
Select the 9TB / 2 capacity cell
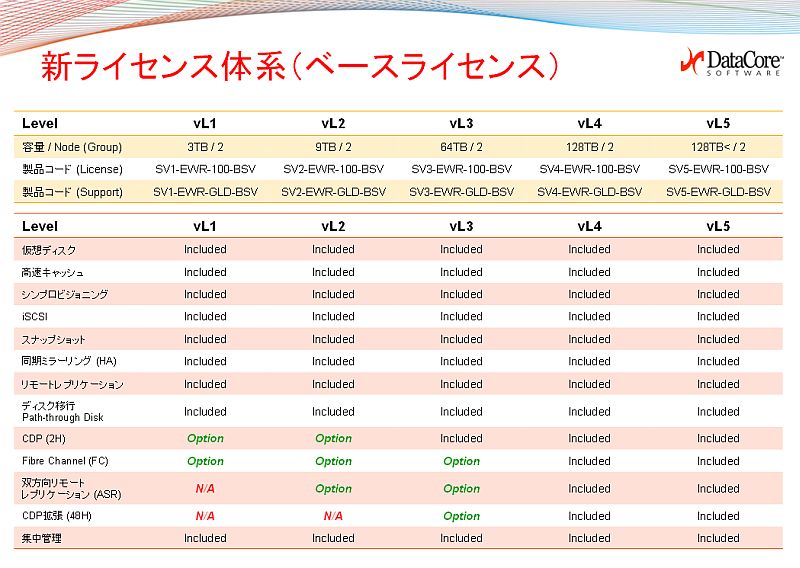[333, 147]
